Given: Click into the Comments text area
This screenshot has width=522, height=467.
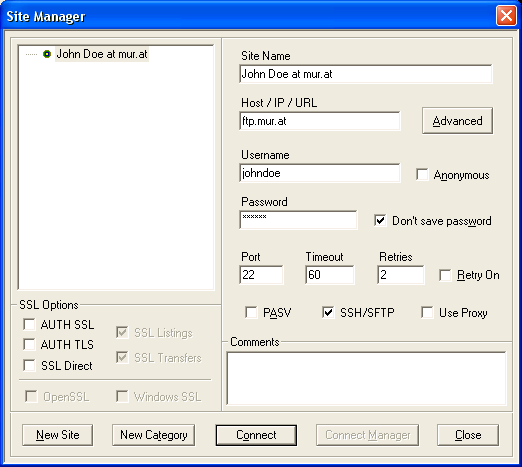Looking at the screenshot, I should click(366, 378).
